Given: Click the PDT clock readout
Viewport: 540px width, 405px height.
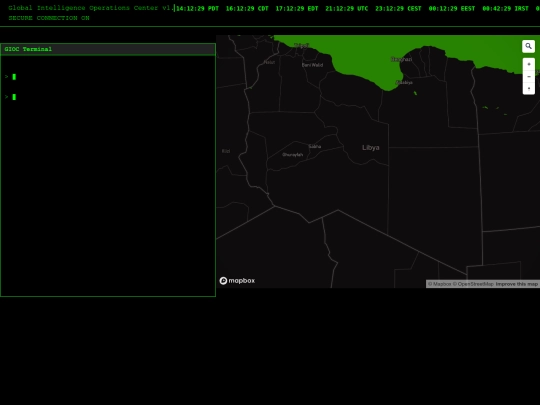Looking at the screenshot, I should point(197,9).
